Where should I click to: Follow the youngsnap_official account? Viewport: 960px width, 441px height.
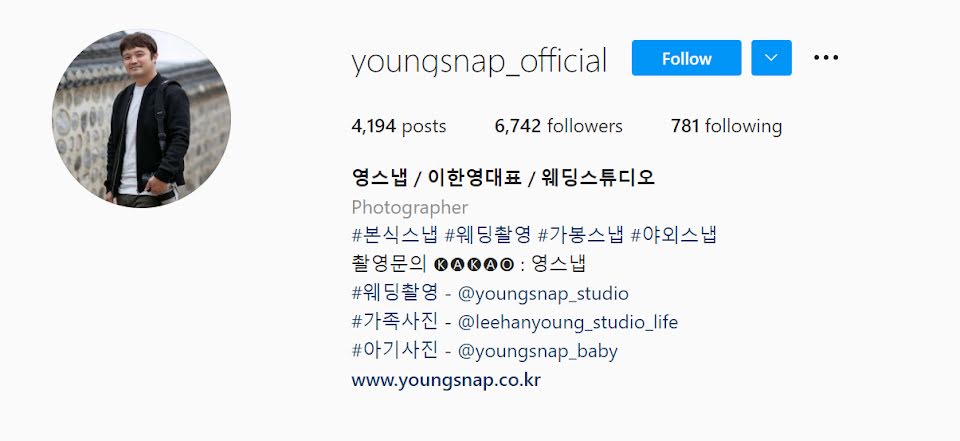coord(686,58)
